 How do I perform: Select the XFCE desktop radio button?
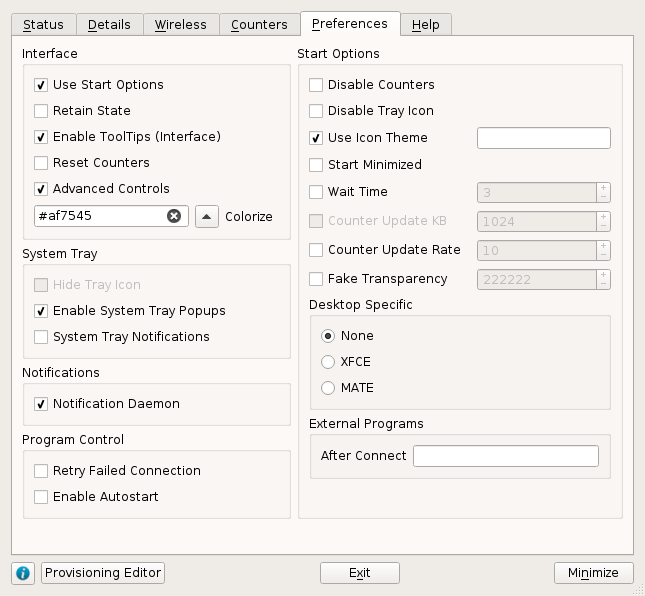click(x=328, y=362)
